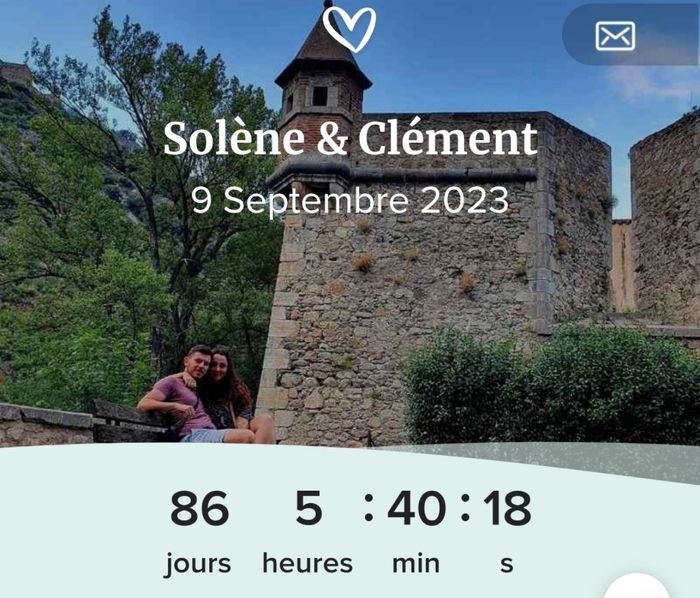The width and height of the screenshot is (700, 598).
Task: Select the 40 minutes countdown value
Action: [417, 508]
